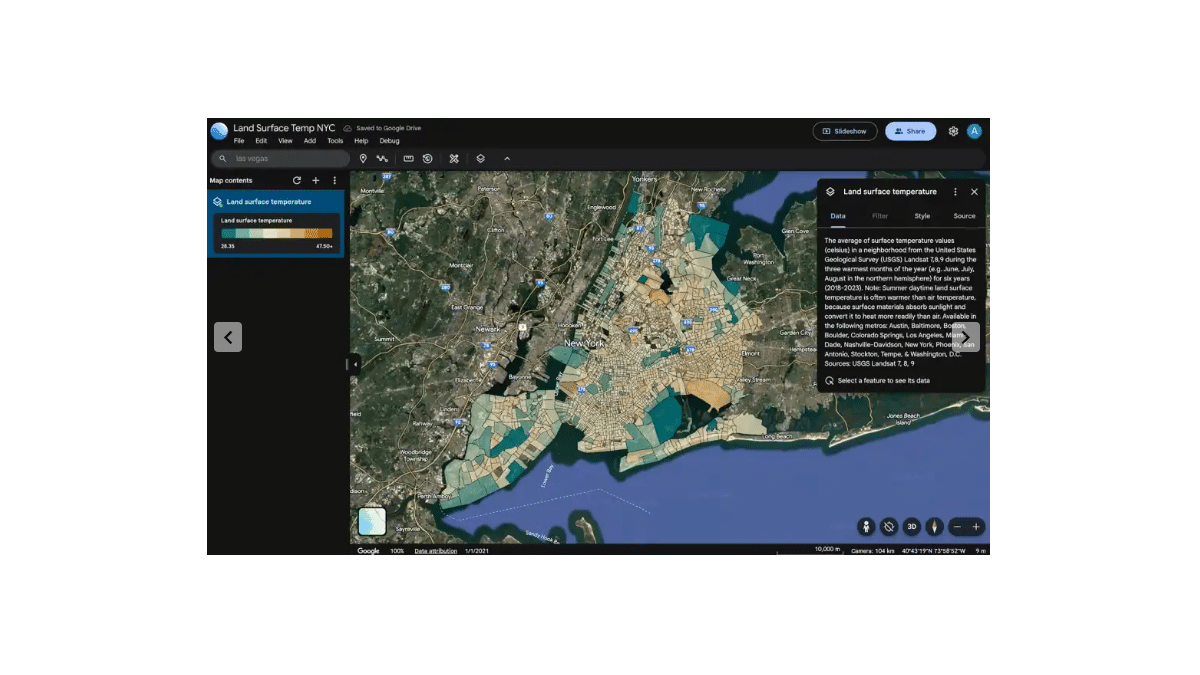
Task: Open the Debug menu
Action: [389, 141]
